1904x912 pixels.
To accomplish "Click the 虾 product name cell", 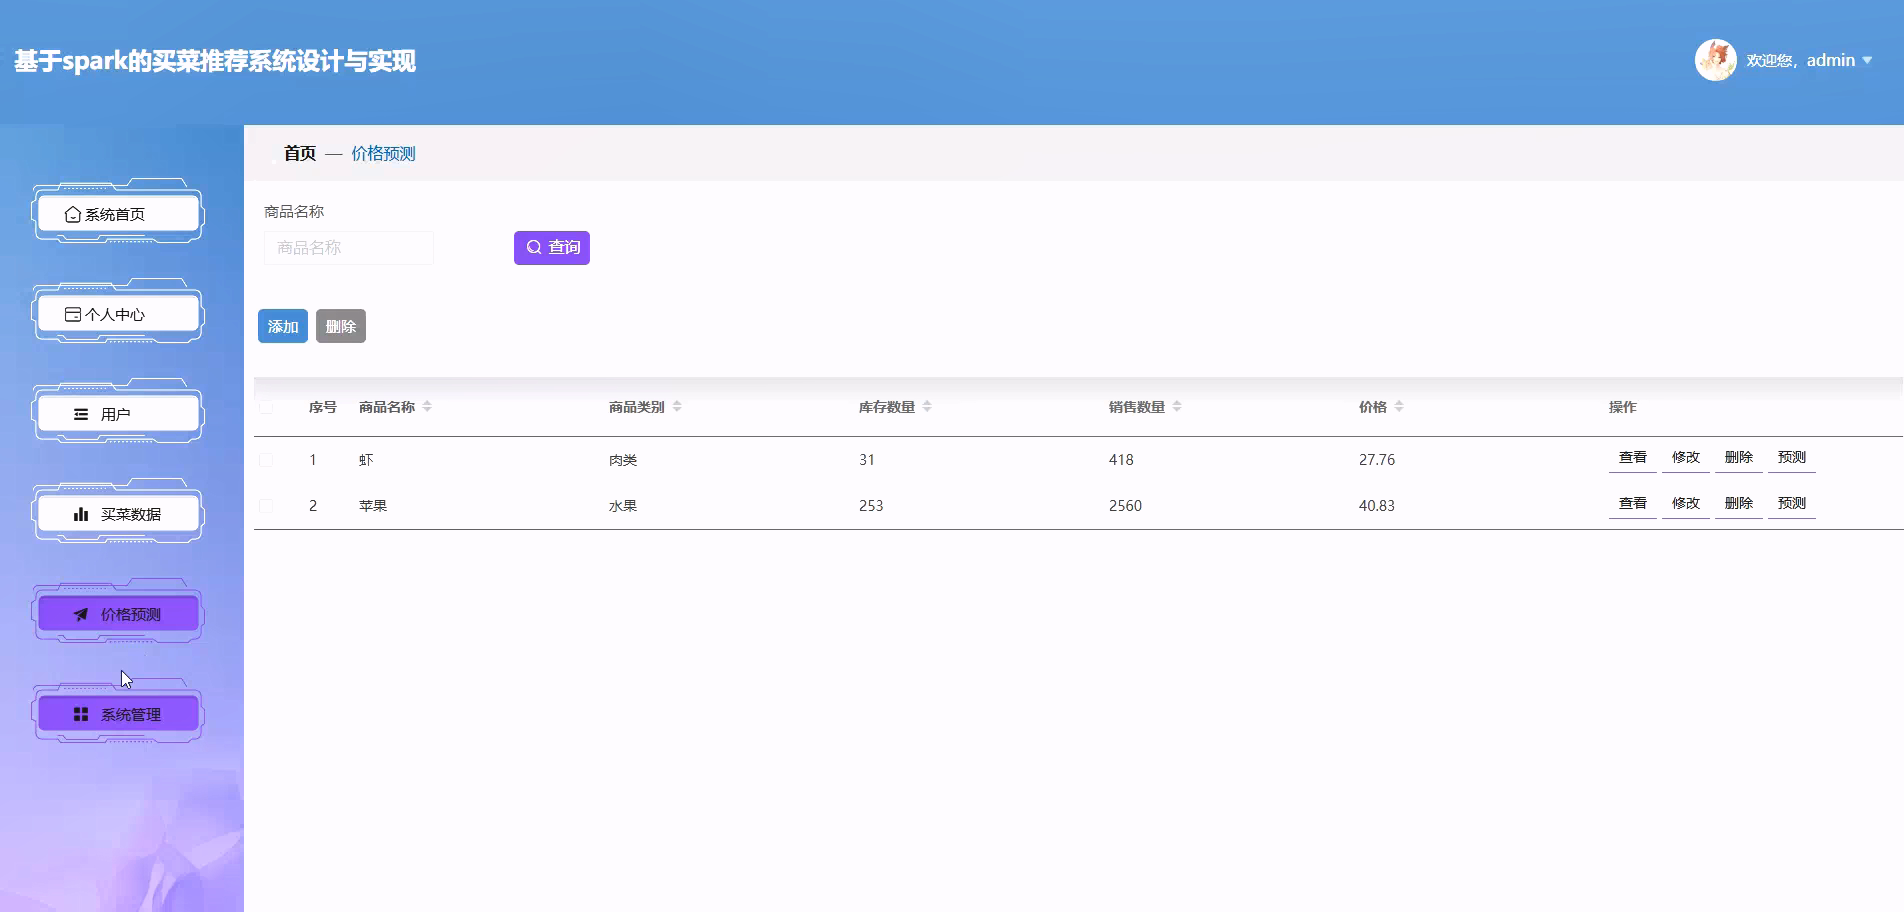I will [x=366, y=460].
